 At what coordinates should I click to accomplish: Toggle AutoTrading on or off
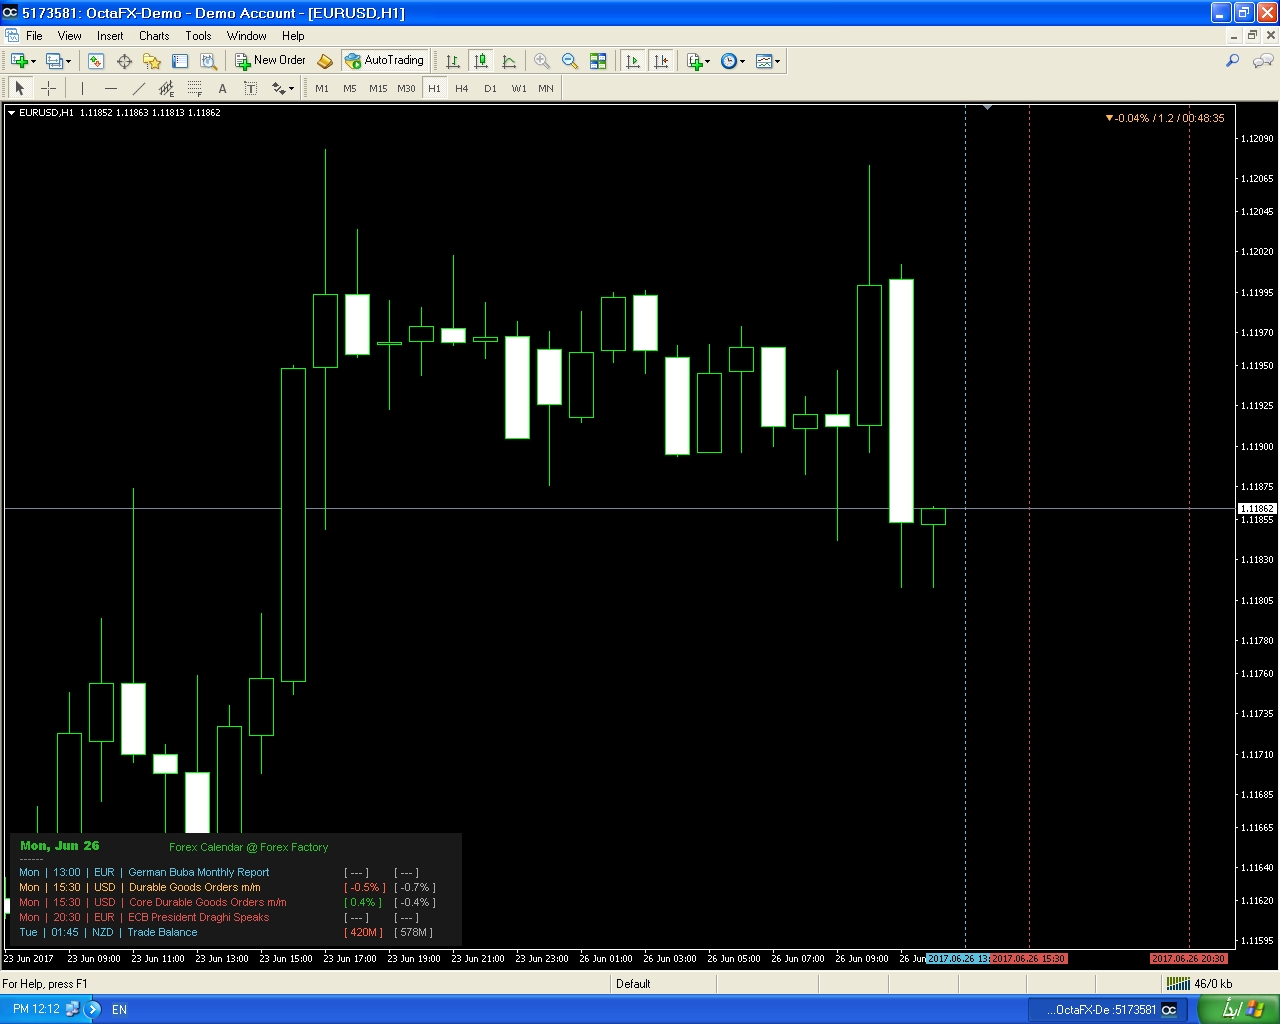385,60
